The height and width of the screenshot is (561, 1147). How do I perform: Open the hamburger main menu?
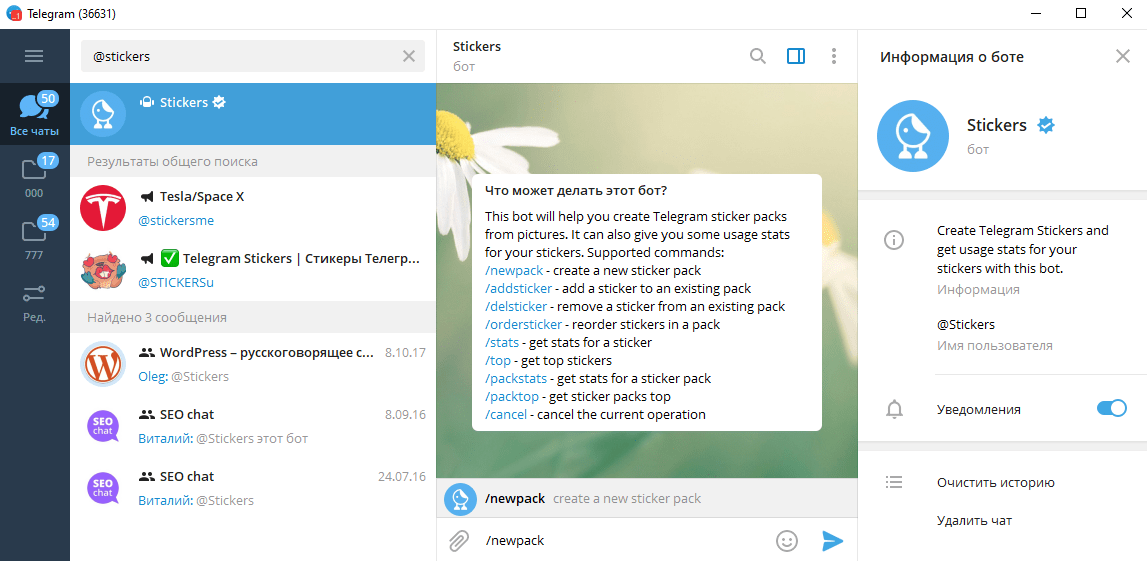pyautogui.click(x=34, y=56)
